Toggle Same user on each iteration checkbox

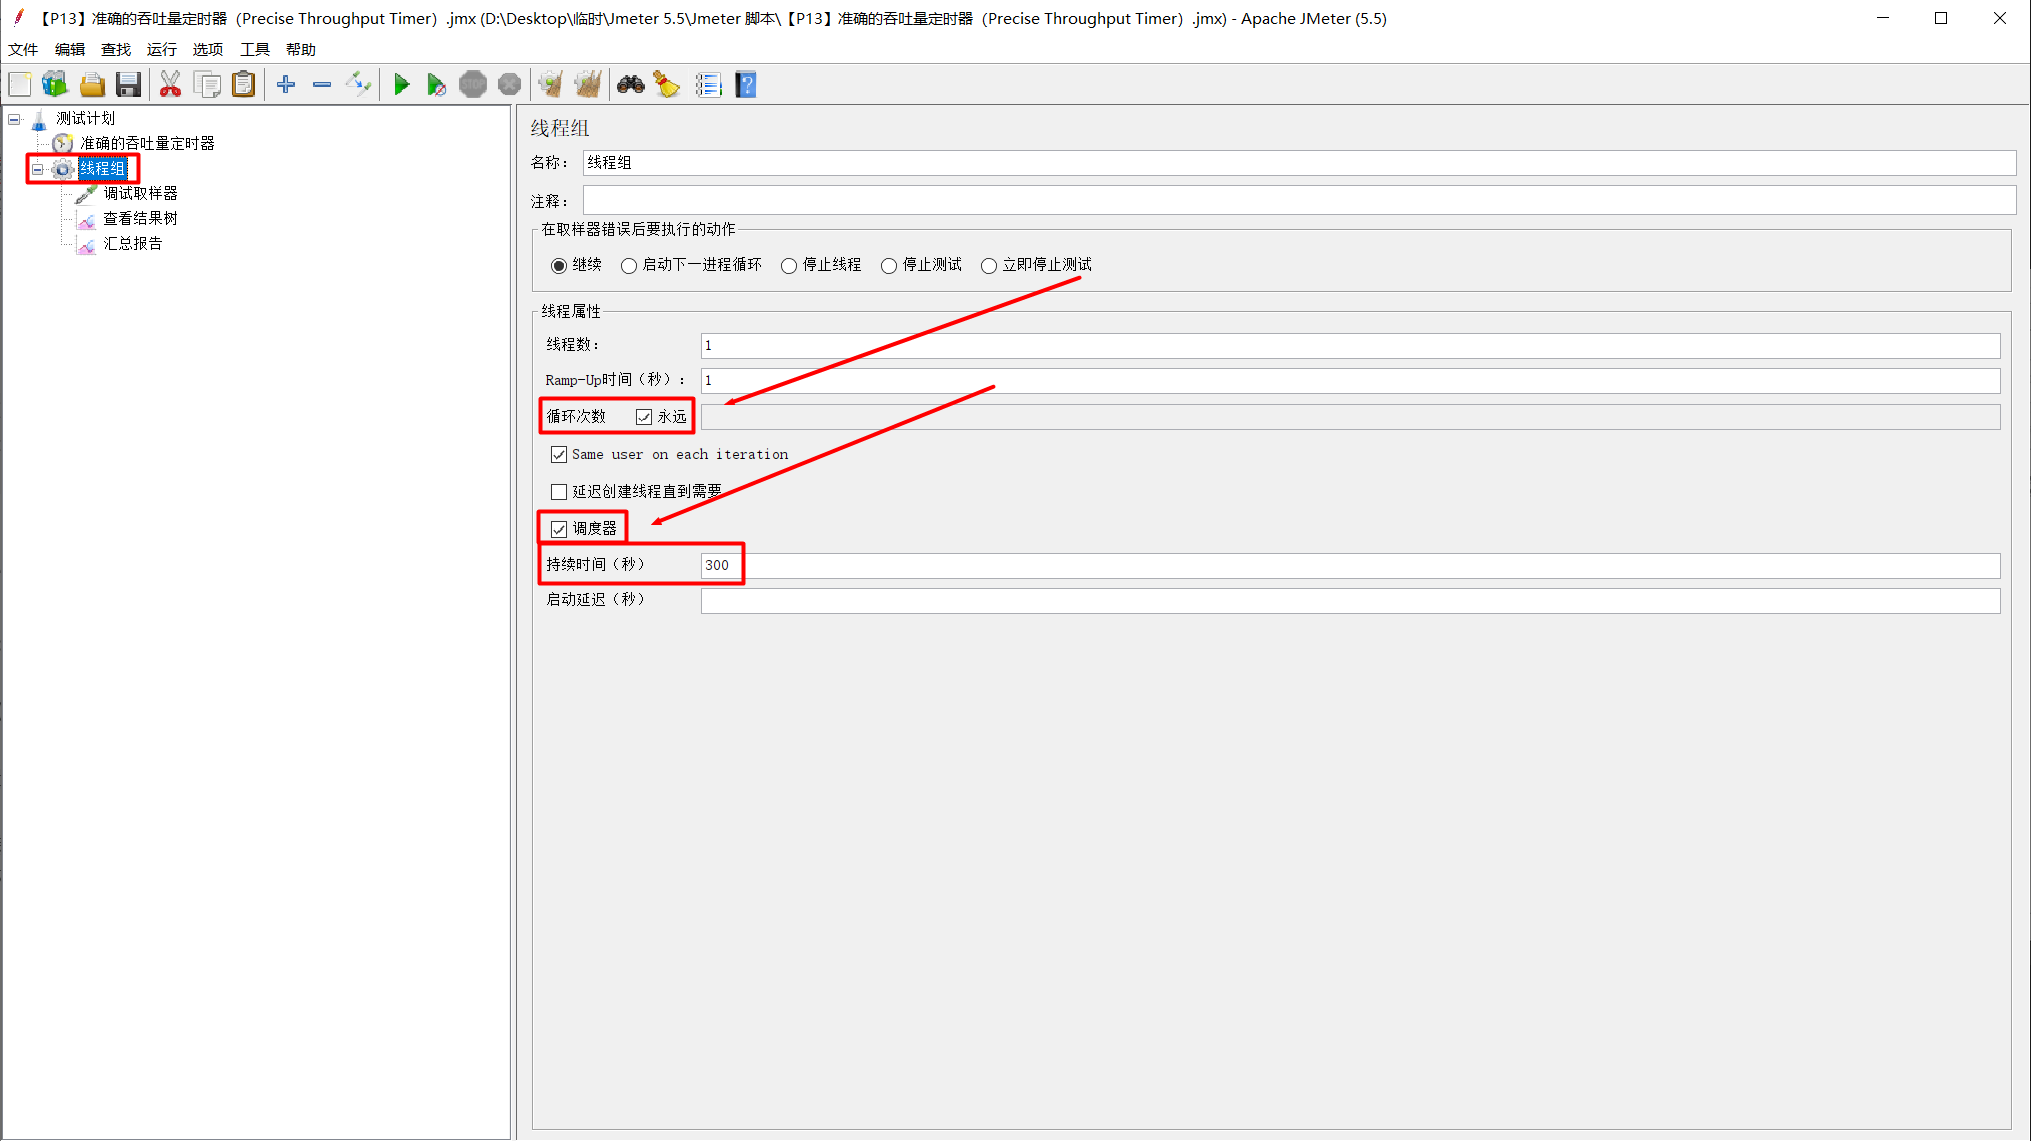click(x=559, y=455)
